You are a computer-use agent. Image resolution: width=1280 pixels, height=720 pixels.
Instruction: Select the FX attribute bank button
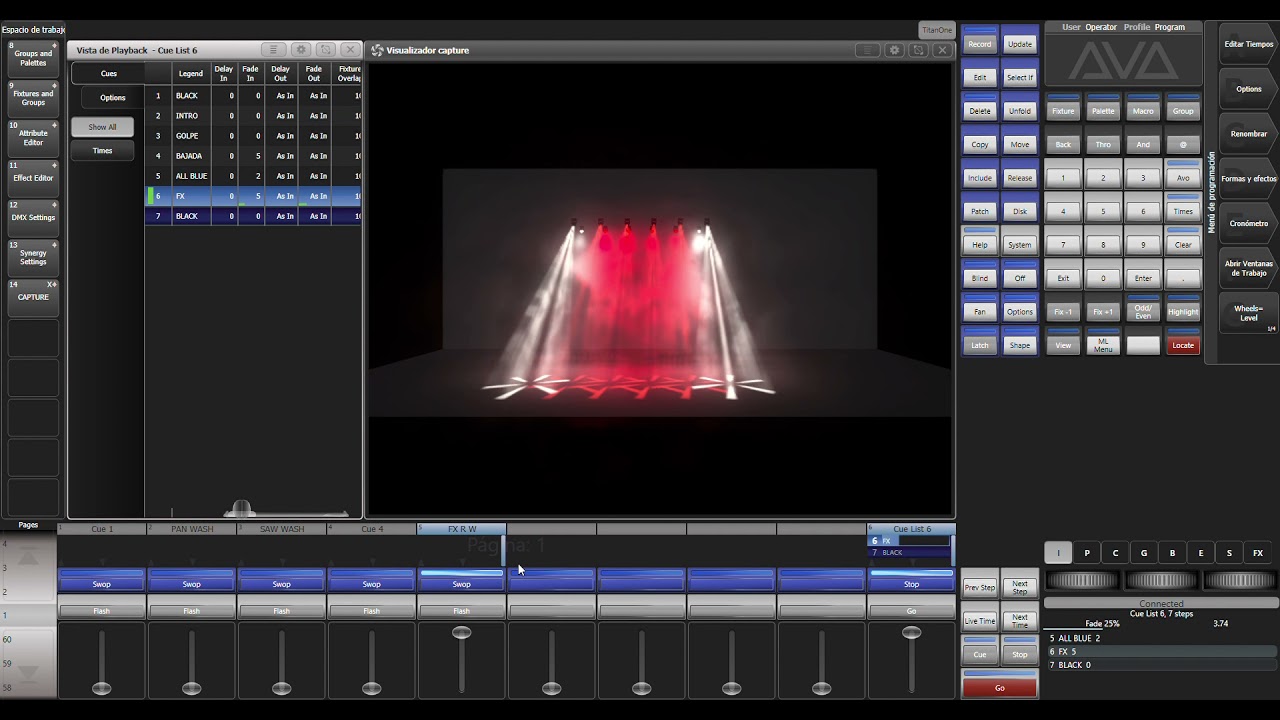click(x=1258, y=553)
